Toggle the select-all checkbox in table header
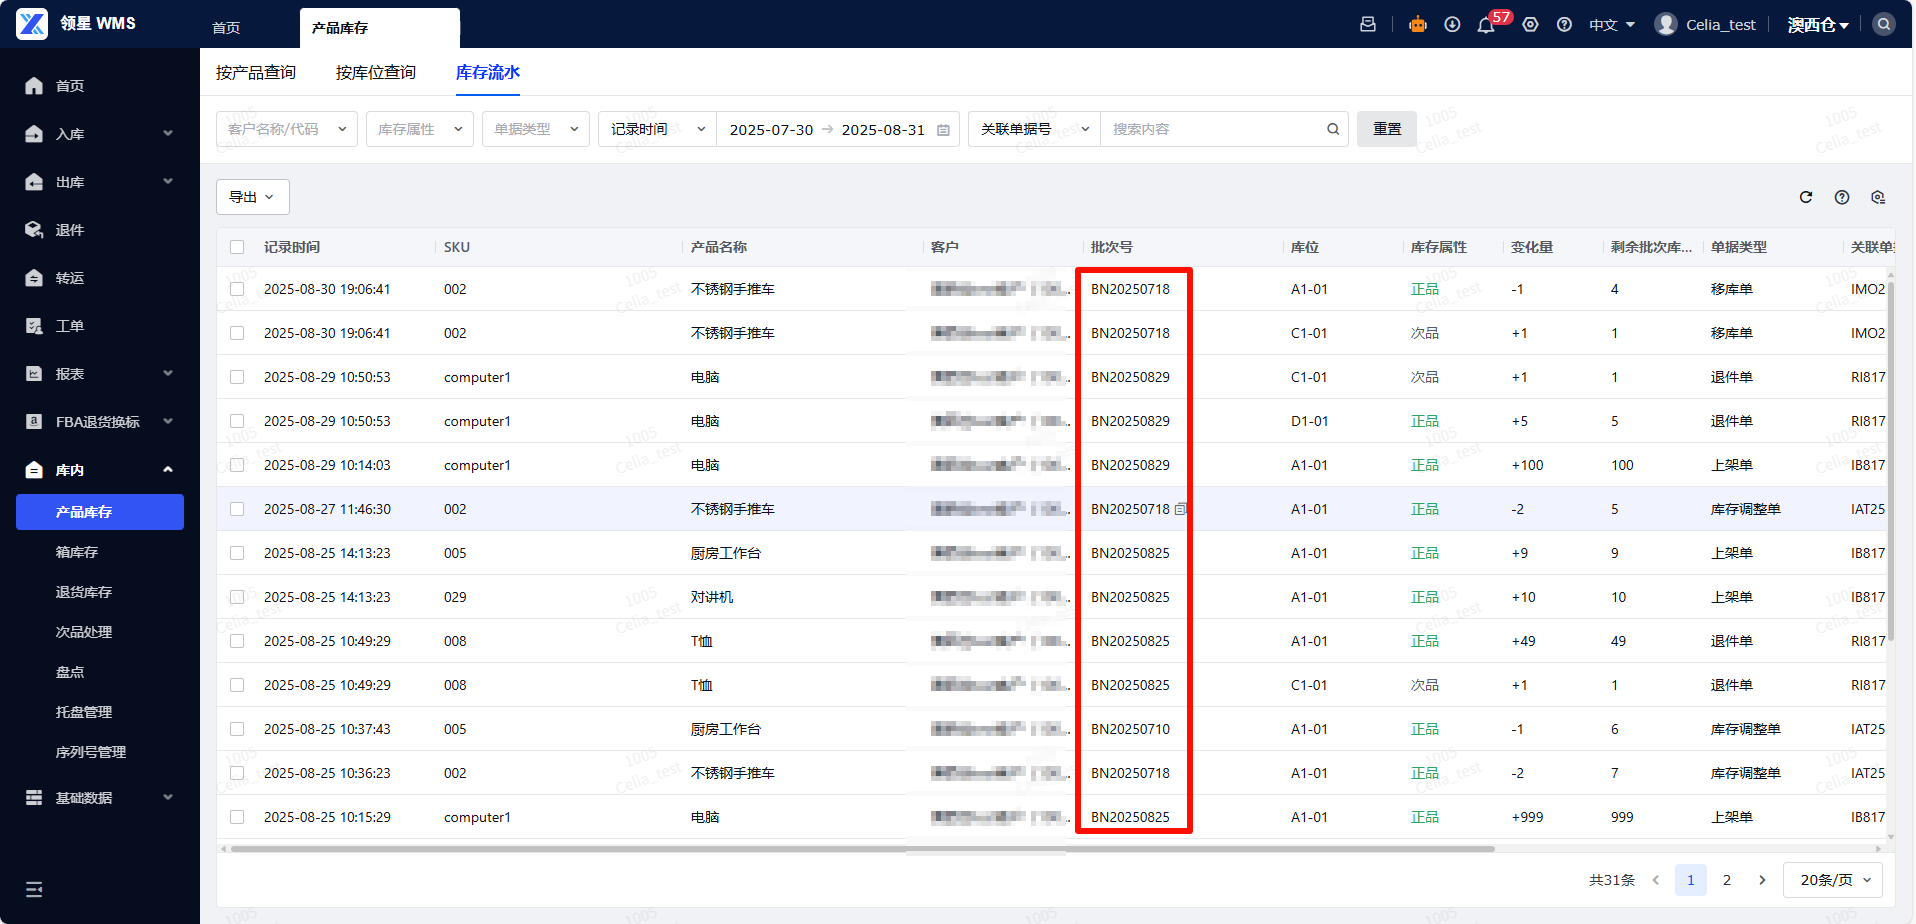Screen dimensions: 1916x924 click(x=237, y=247)
